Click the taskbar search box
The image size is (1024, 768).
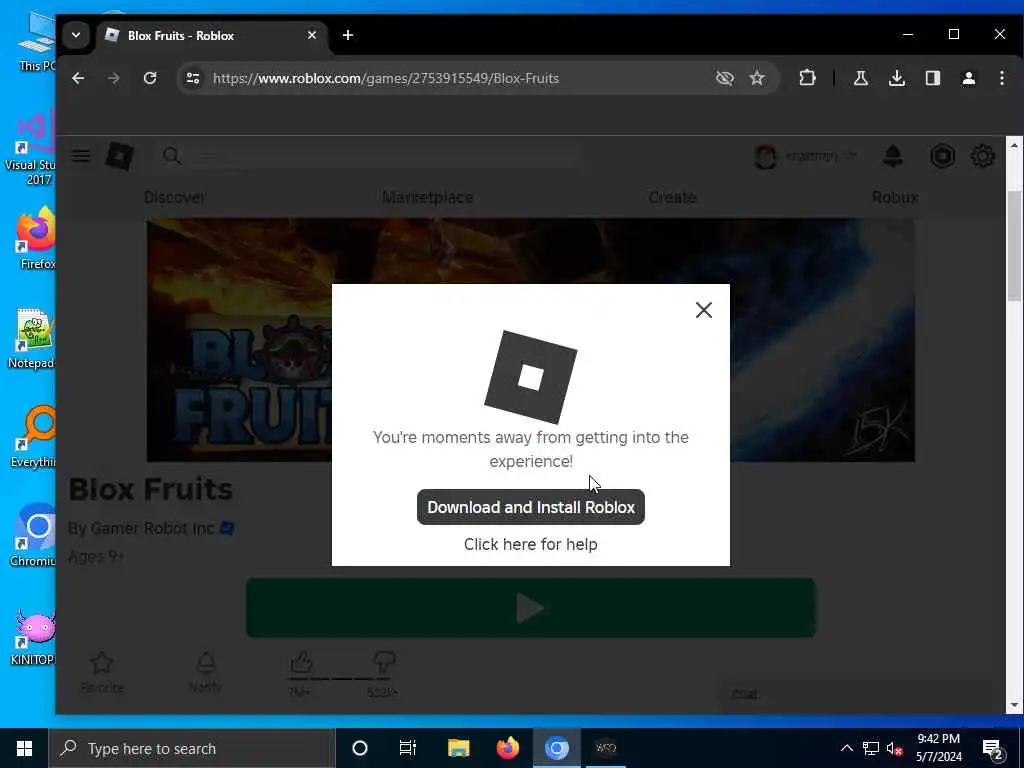tap(192, 748)
